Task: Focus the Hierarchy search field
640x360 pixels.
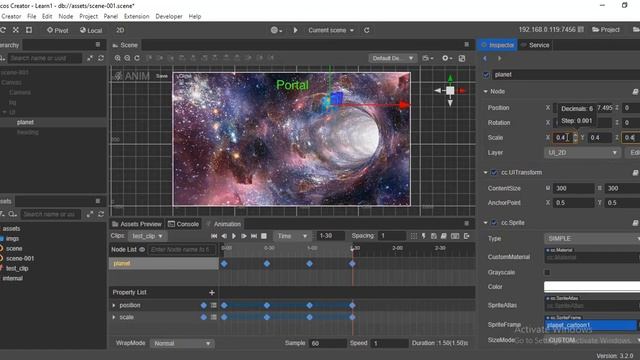Action: (45, 58)
